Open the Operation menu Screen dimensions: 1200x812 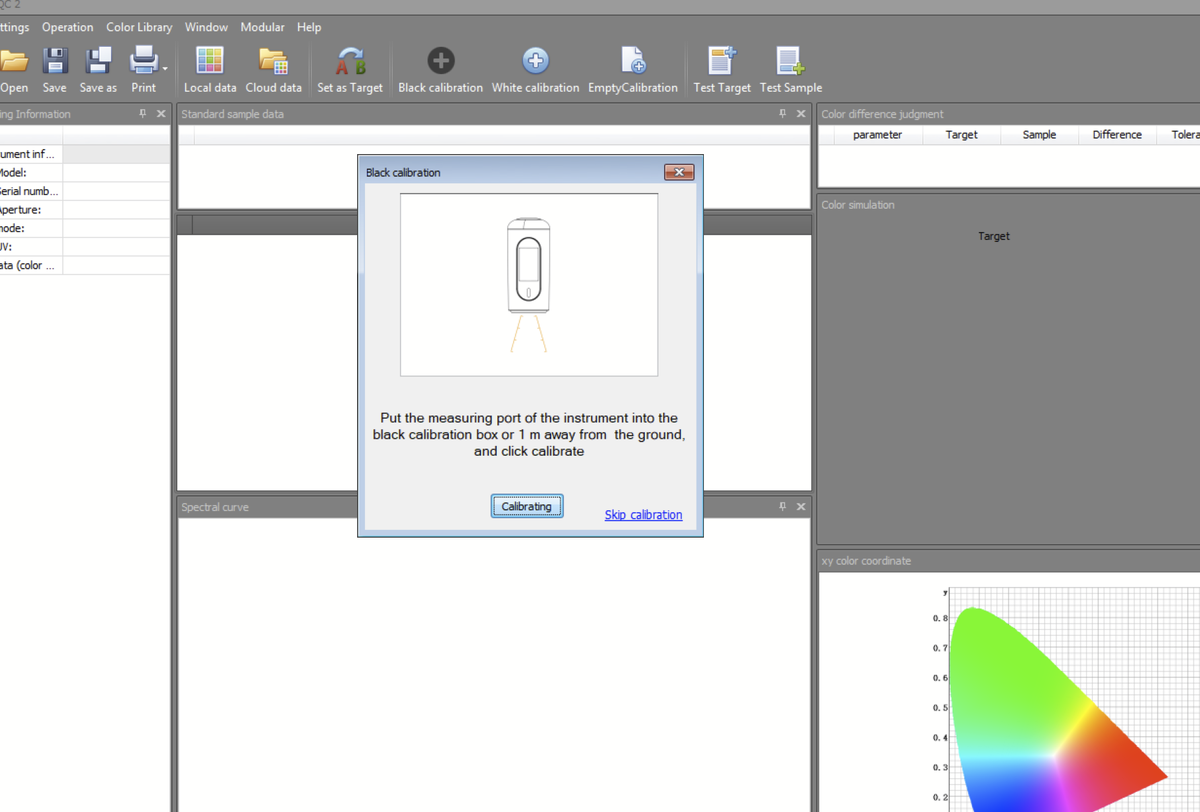click(67, 27)
